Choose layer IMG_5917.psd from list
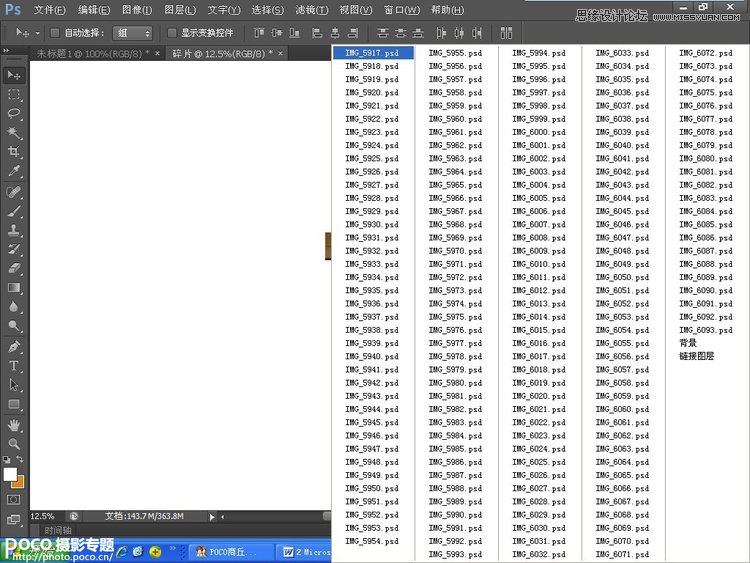The width and height of the screenshot is (750, 563). 373,53
